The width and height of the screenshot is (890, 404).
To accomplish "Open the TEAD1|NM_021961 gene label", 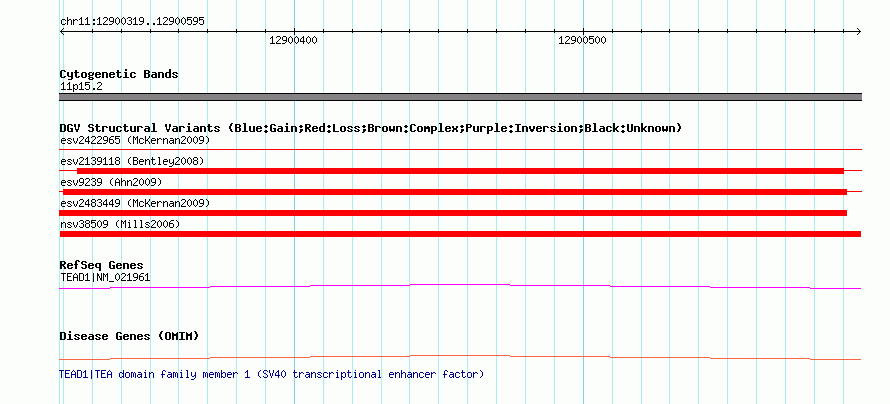I will [105, 277].
